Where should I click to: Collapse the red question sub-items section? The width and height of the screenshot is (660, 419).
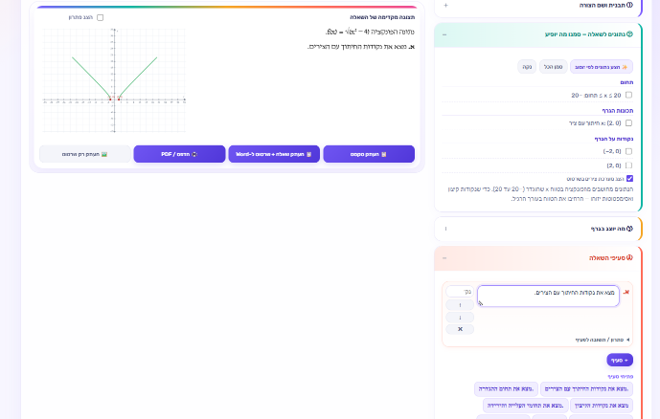[x=444, y=258]
